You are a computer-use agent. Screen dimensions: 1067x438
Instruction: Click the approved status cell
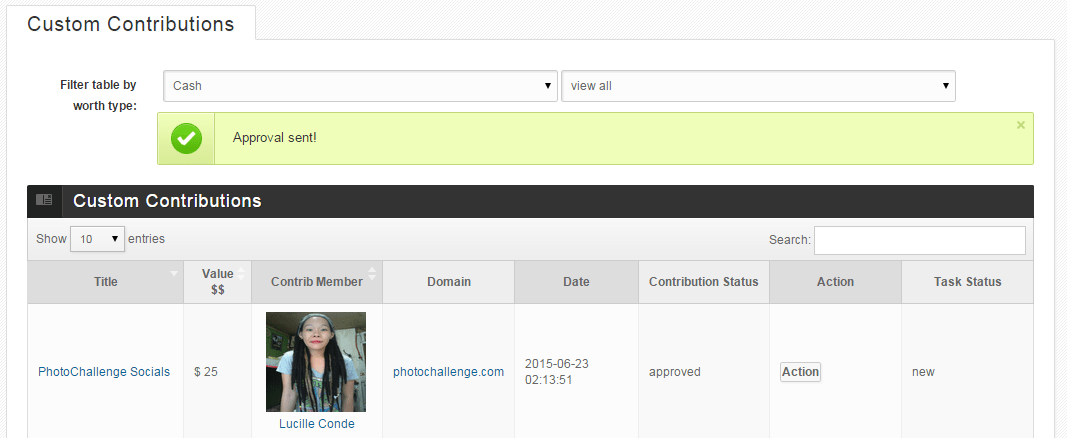pyautogui.click(x=704, y=372)
